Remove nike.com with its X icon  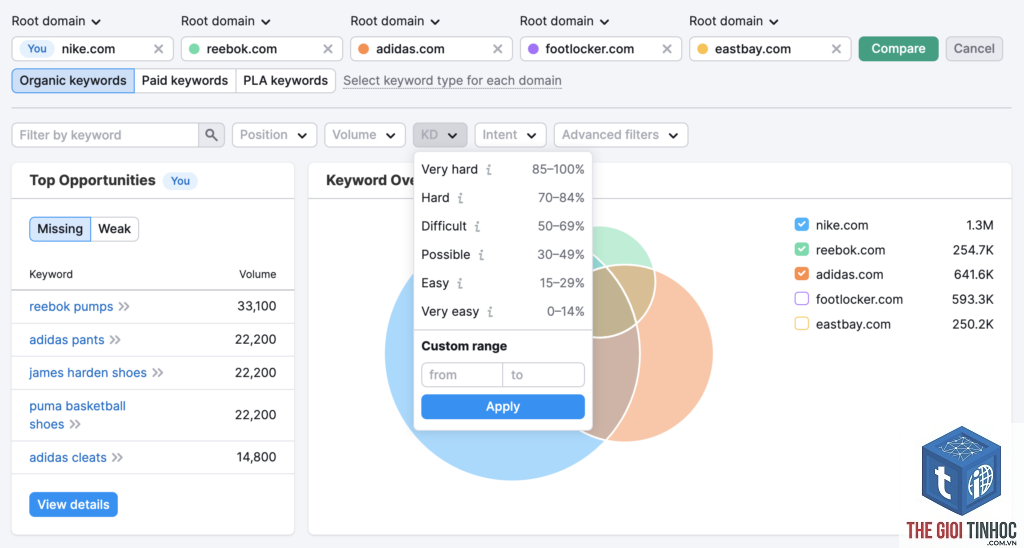pos(159,49)
